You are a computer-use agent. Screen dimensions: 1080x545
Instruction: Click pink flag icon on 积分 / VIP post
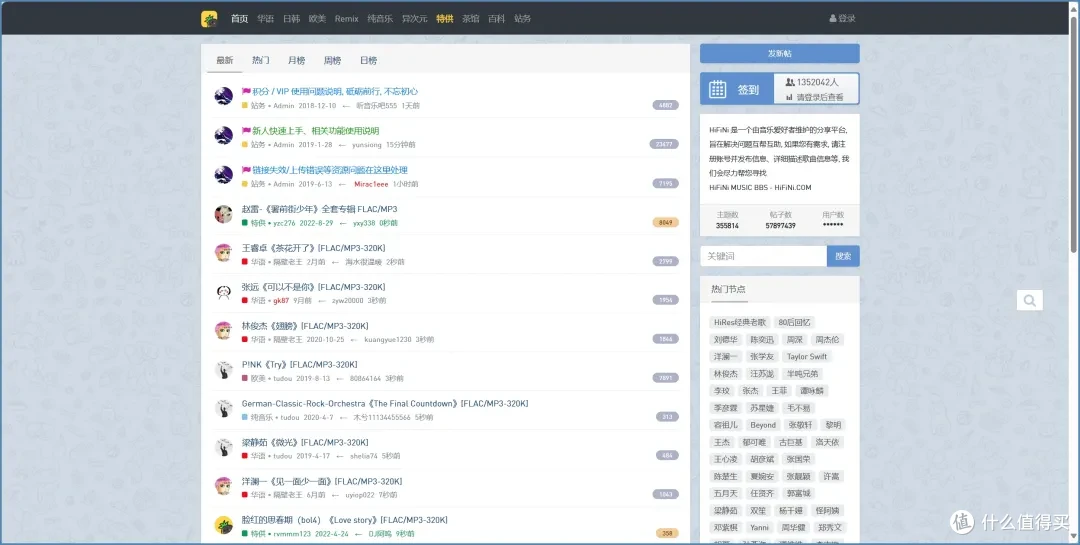246,92
